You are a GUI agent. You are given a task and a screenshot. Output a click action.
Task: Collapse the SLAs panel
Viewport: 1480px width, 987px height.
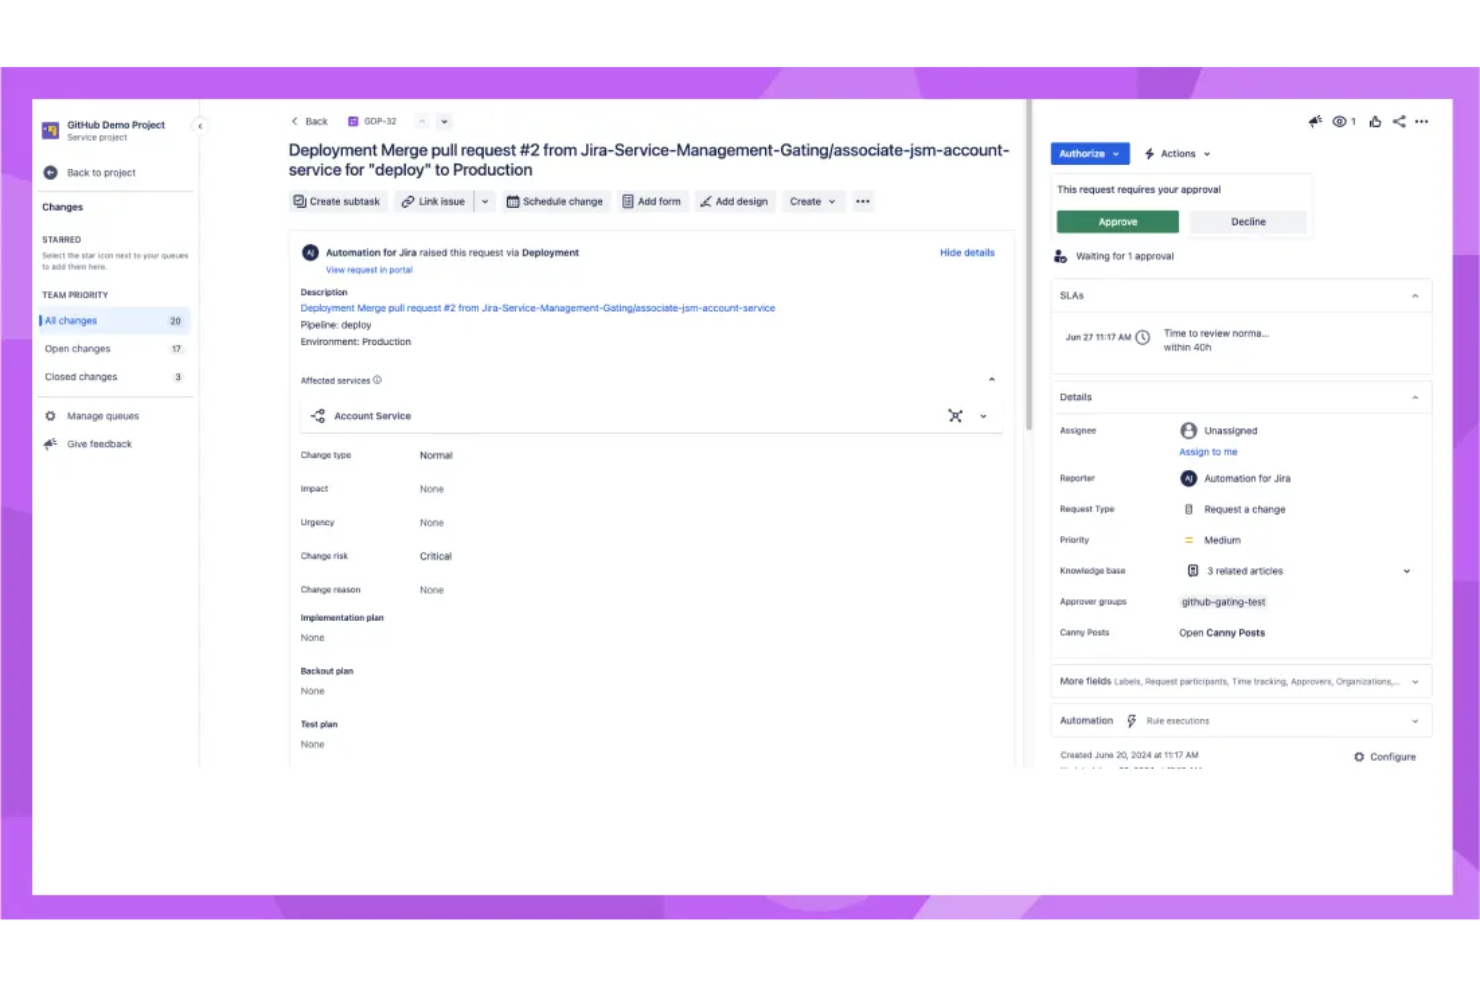(x=1415, y=296)
